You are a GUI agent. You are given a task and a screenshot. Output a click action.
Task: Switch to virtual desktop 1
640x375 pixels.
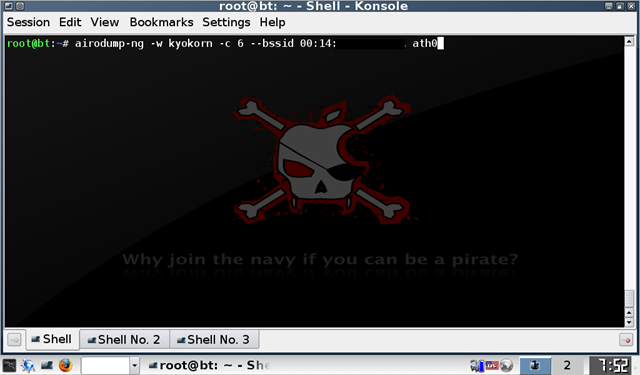tap(535, 365)
